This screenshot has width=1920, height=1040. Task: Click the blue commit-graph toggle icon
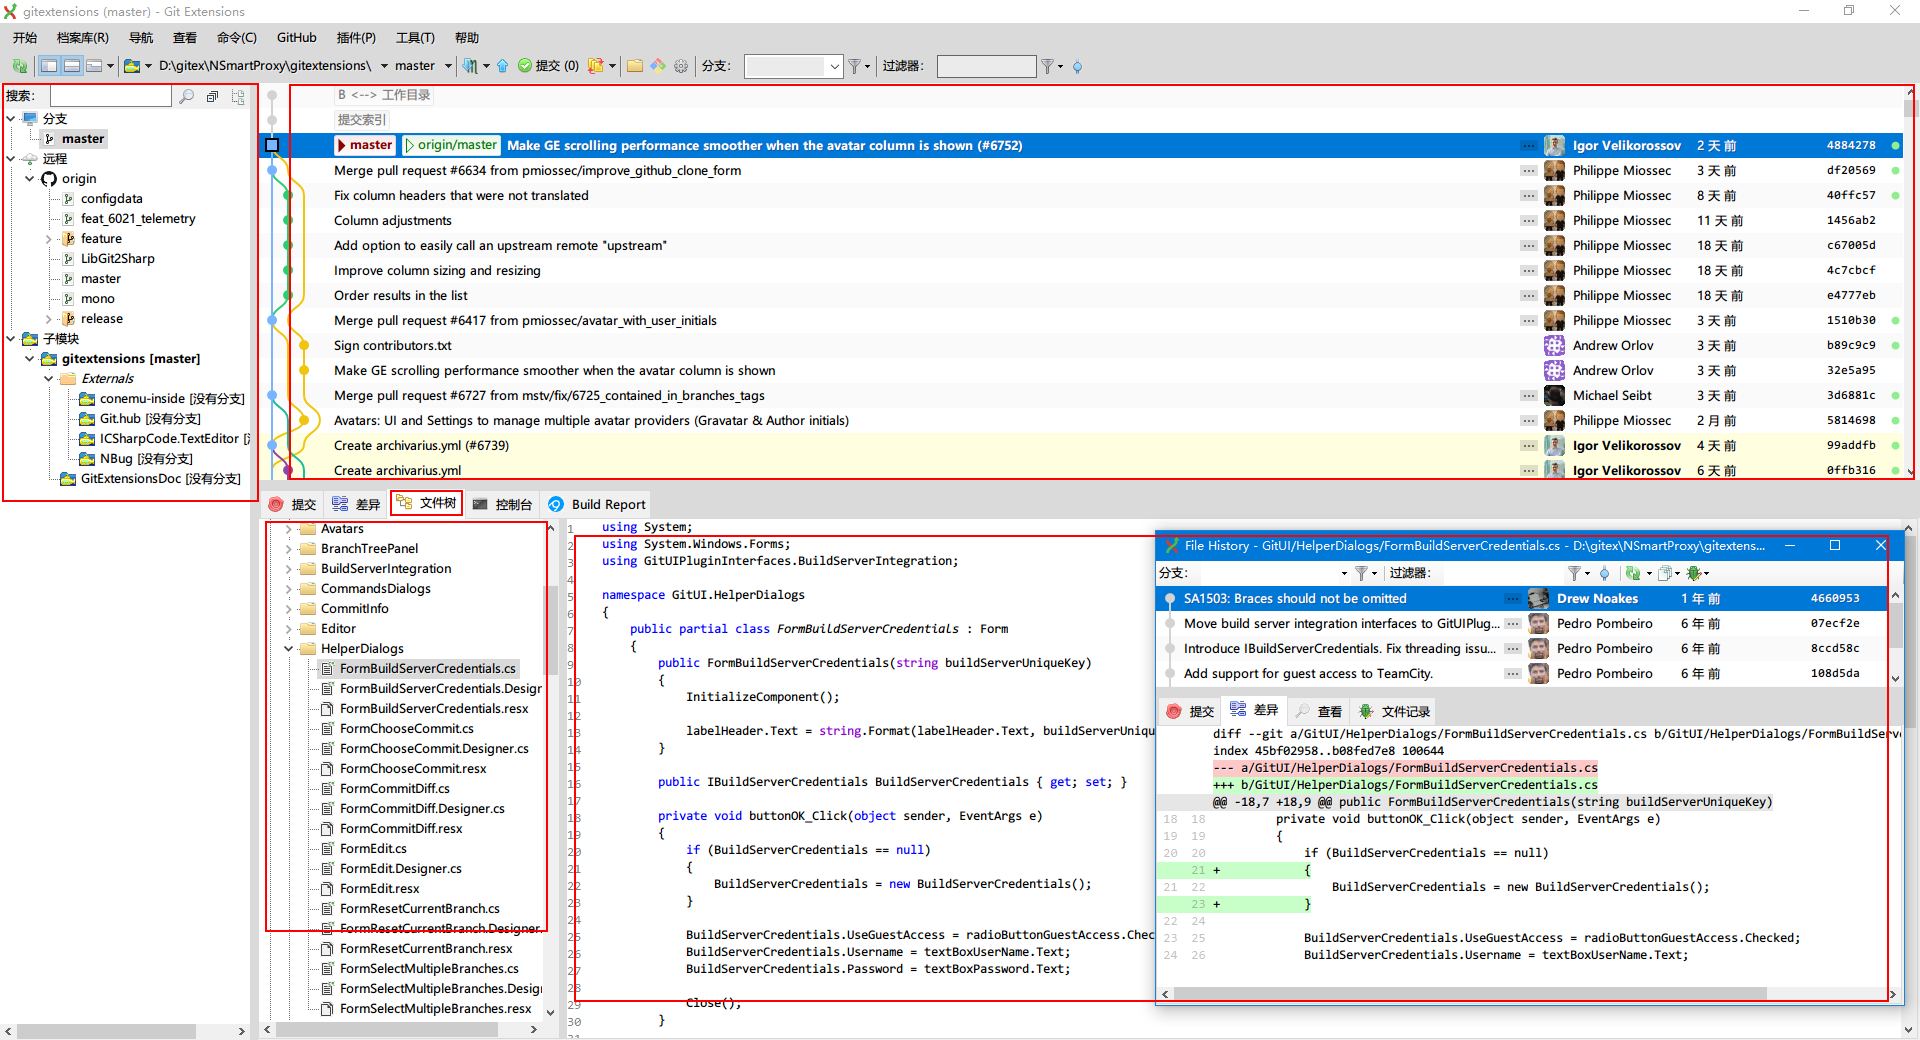pos(1077,67)
